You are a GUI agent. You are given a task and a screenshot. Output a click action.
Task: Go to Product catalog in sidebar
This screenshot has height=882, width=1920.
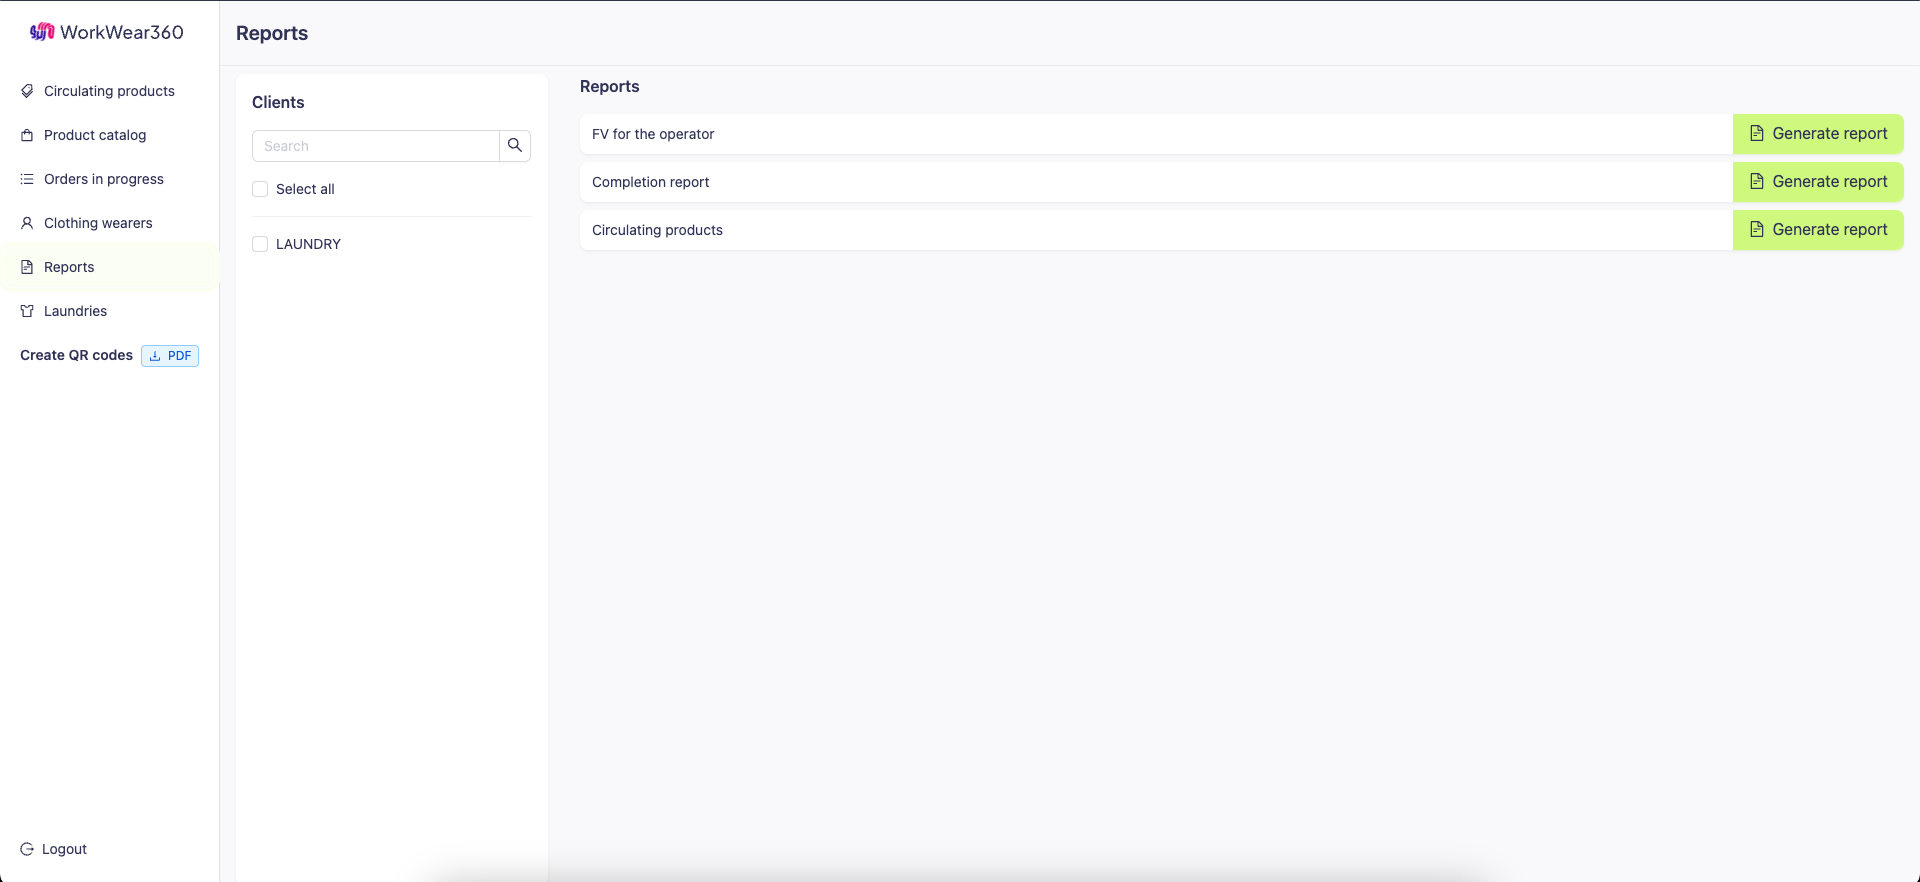coord(95,135)
